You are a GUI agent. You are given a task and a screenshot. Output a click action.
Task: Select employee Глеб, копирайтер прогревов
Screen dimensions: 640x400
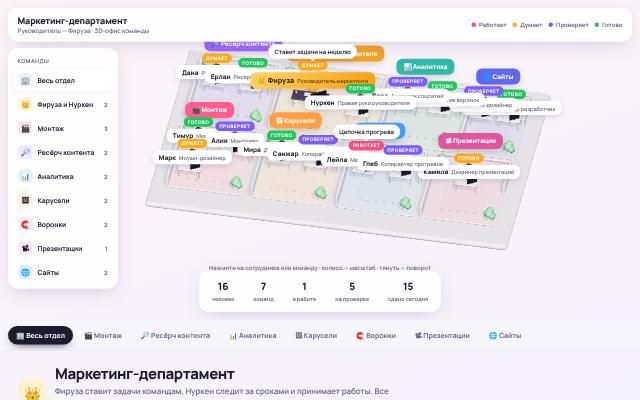pos(403,164)
